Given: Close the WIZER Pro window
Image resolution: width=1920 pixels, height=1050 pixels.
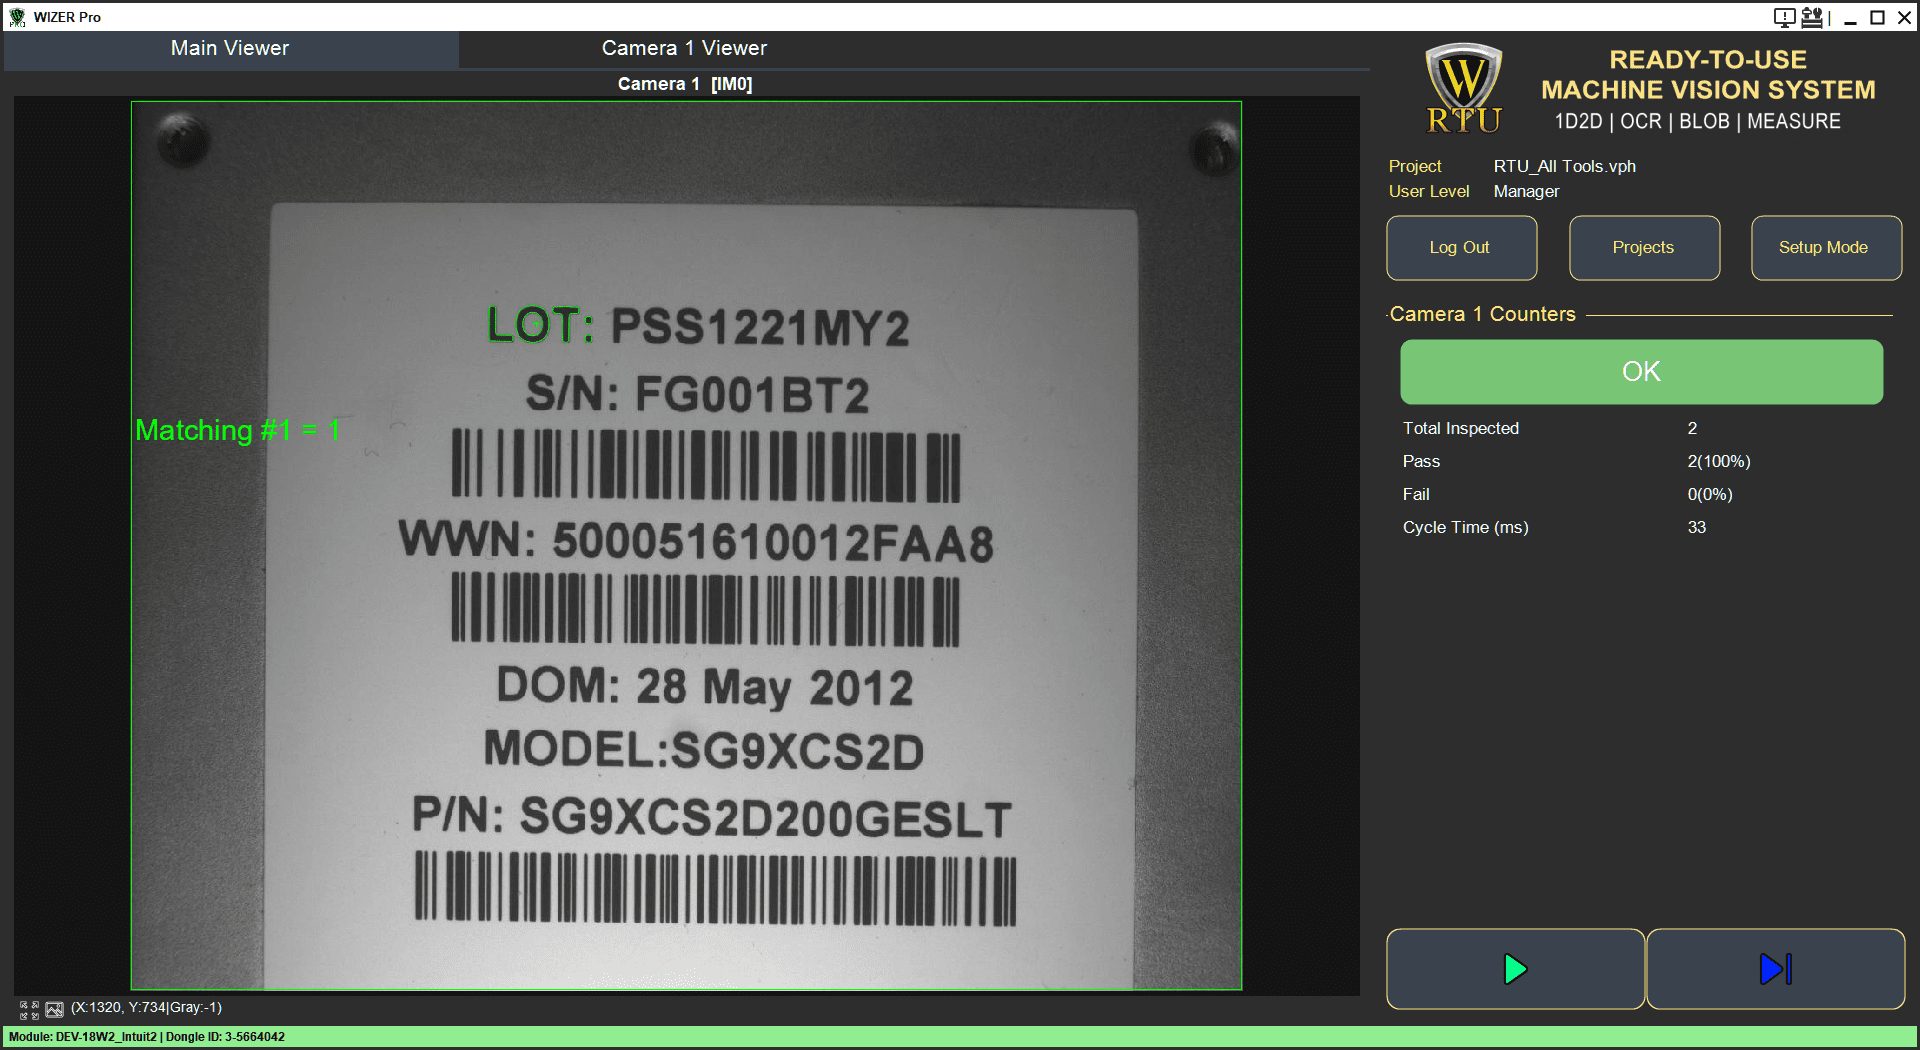Looking at the screenshot, I should click(1905, 17).
